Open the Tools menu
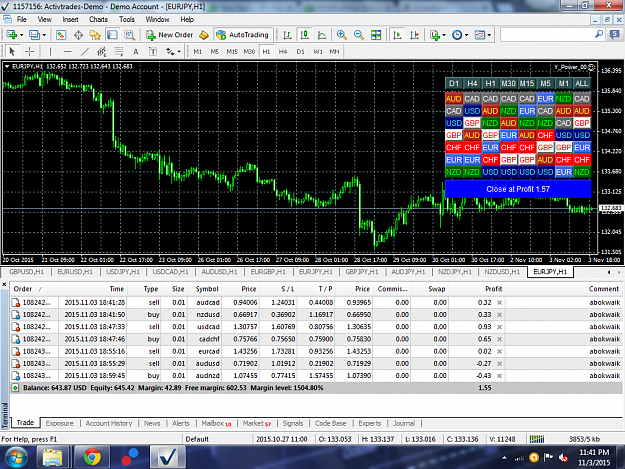Screen dimensions: 625x469 click(x=126, y=19)
